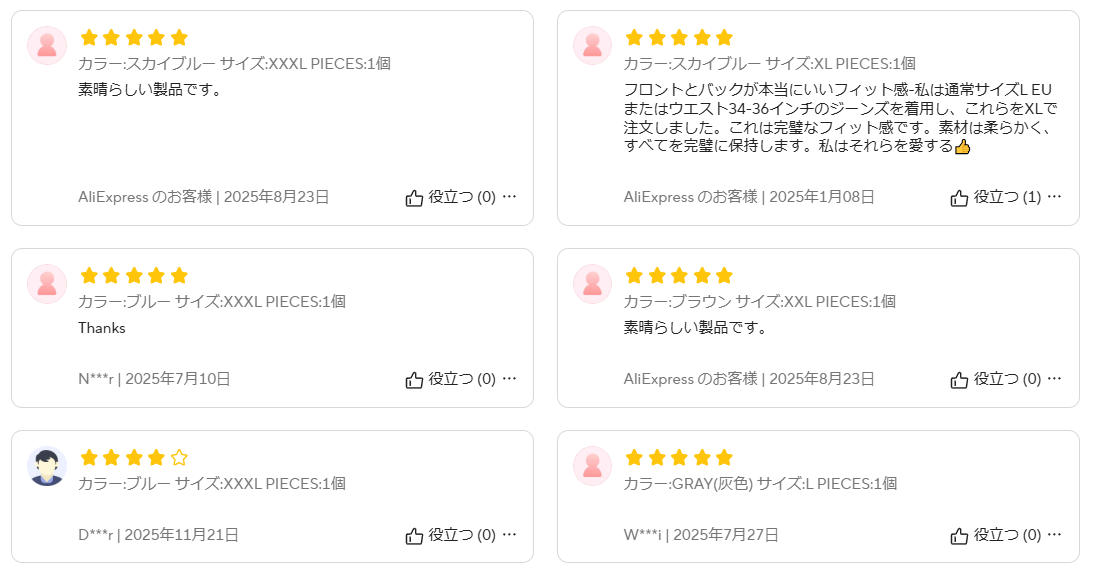Click avatar of reviewer W***i

592,466
